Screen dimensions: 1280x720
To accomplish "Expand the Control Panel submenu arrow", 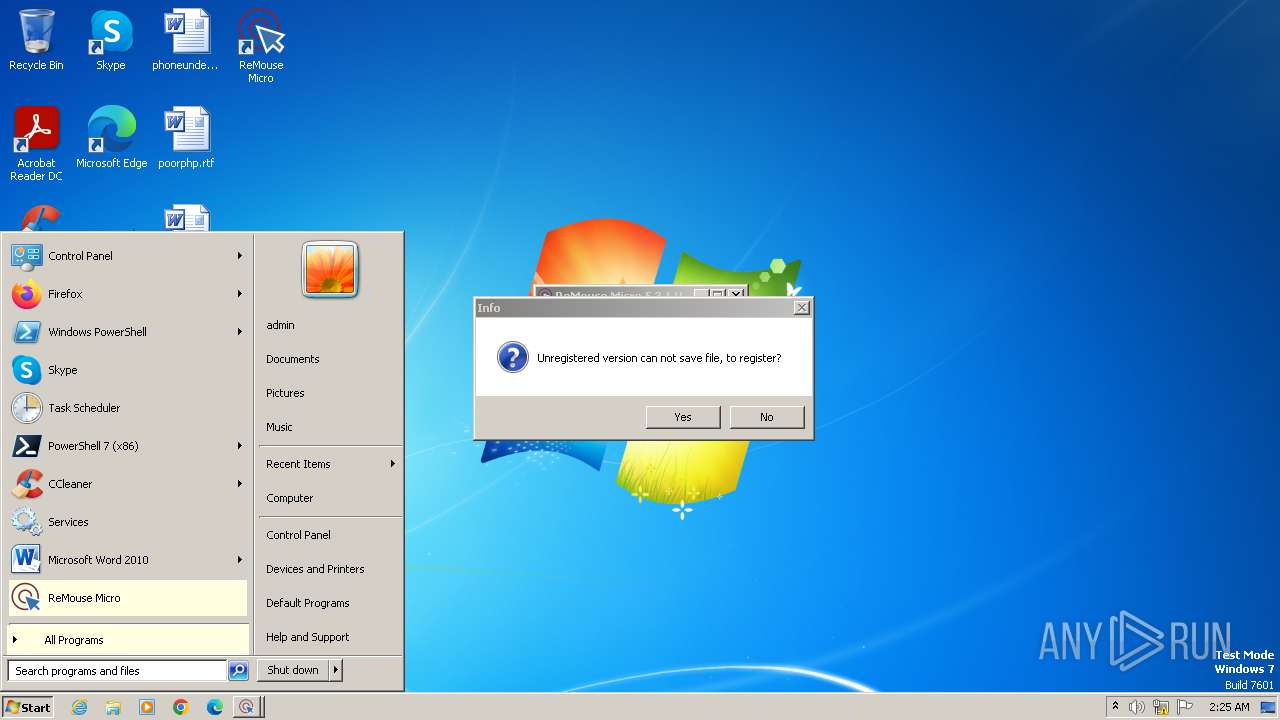I will 240,256.
